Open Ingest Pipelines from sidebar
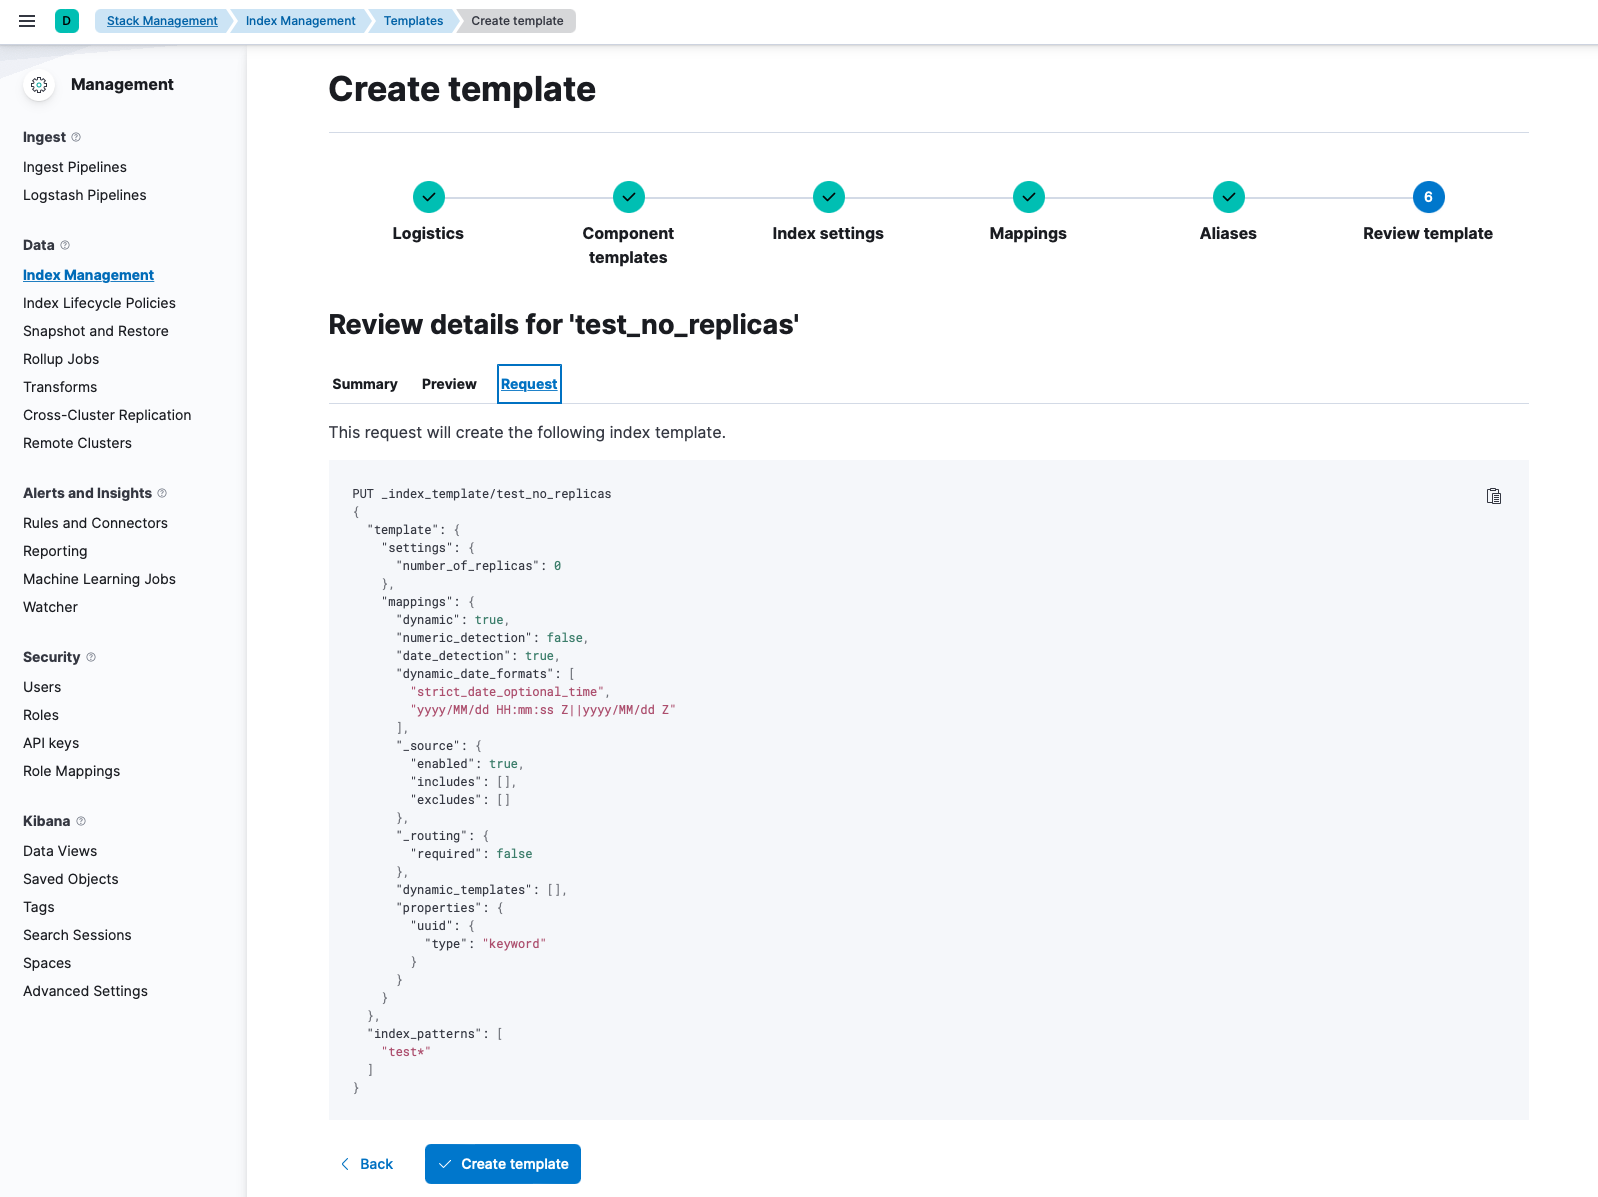The width and height of the screenshot is (1598, 1197). [75, 167]
